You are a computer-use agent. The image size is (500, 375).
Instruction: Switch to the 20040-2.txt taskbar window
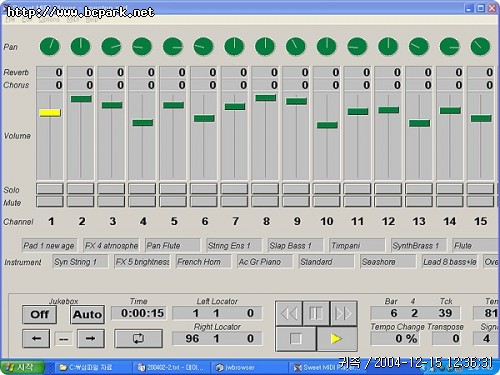click(x=171, y=367)
